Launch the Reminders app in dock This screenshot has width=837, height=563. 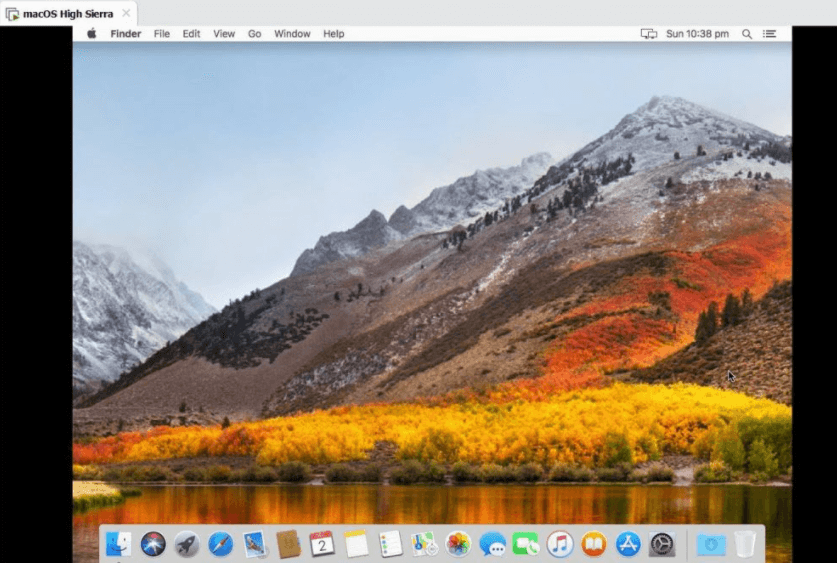click(x=390, y=544)
